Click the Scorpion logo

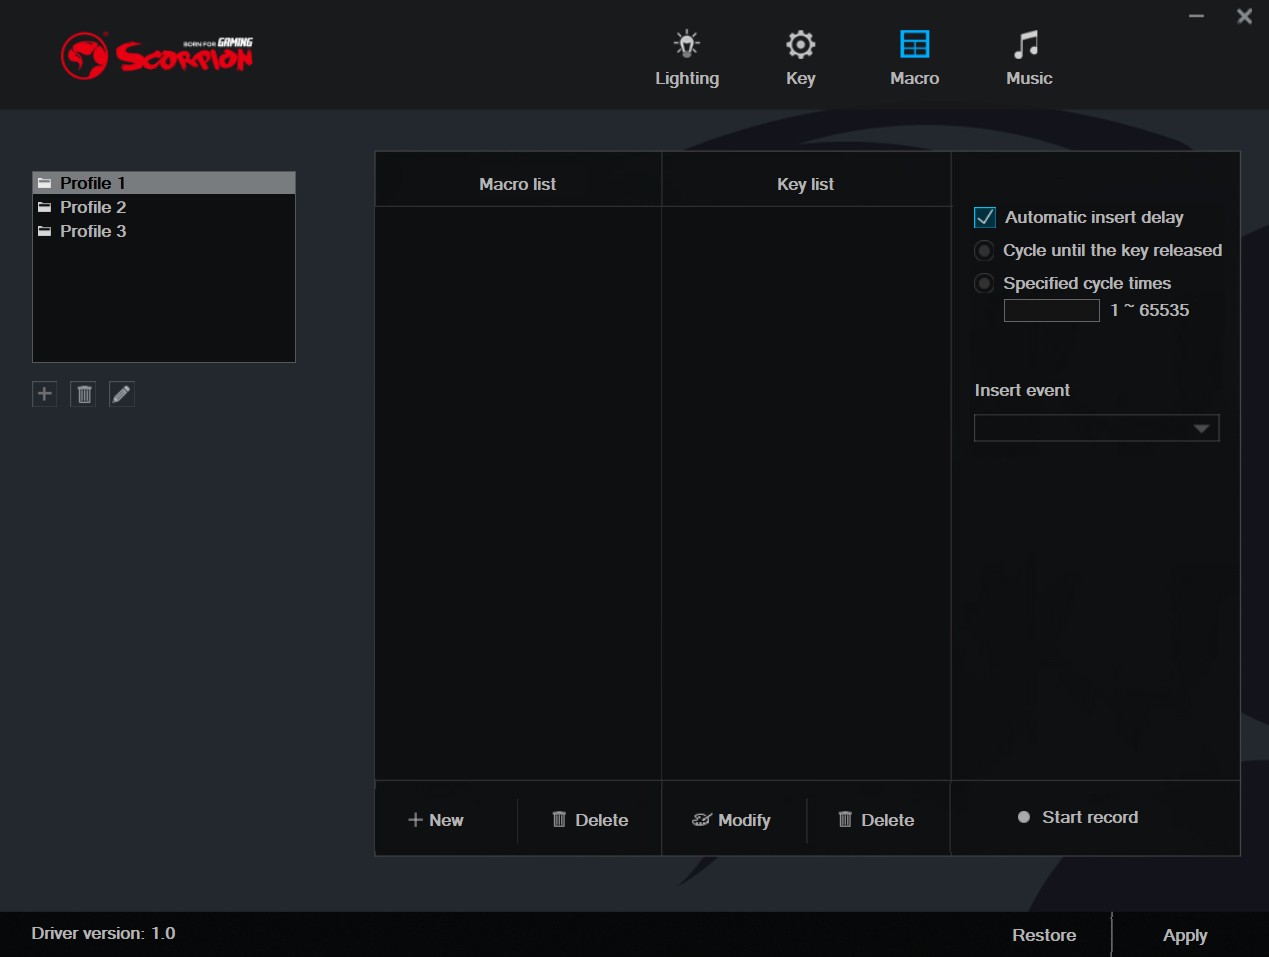(157, 56)
